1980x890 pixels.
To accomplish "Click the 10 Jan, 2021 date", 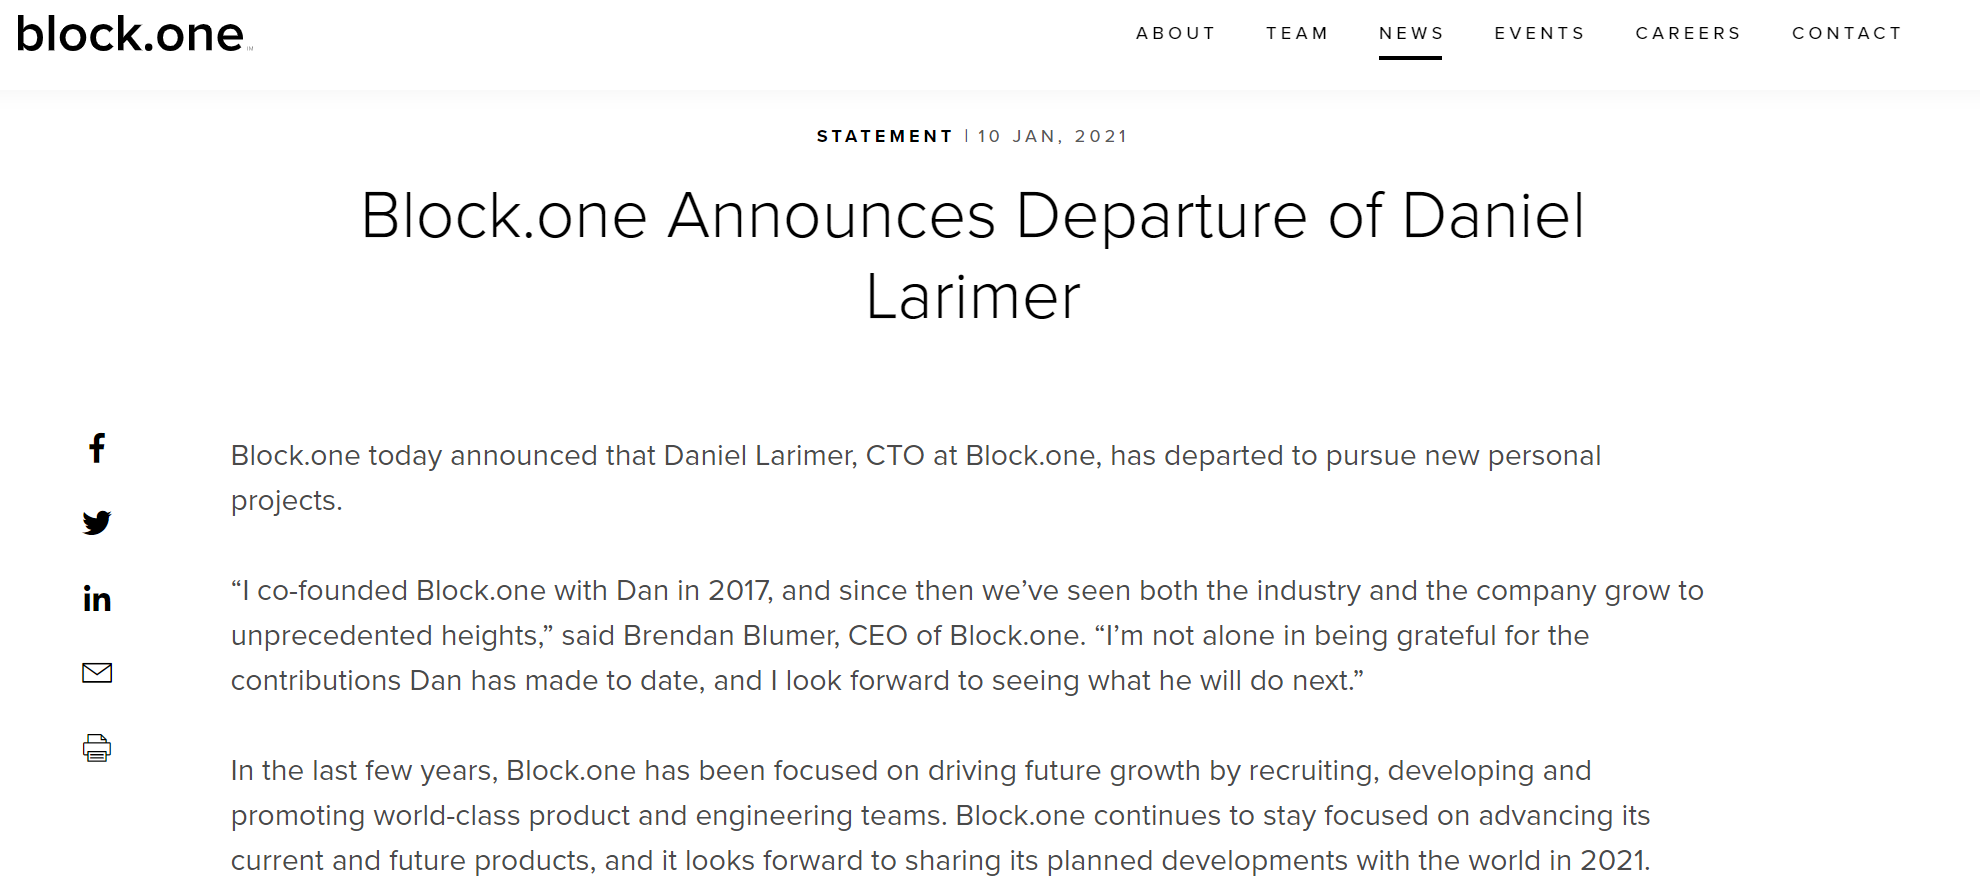I will 1053,136.
